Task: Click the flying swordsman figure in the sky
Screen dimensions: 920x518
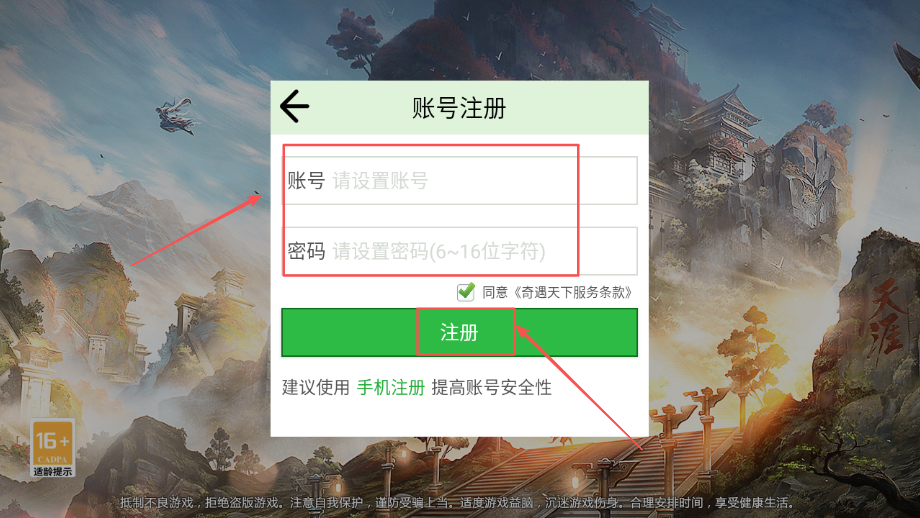Action: [x=175, y=116]
